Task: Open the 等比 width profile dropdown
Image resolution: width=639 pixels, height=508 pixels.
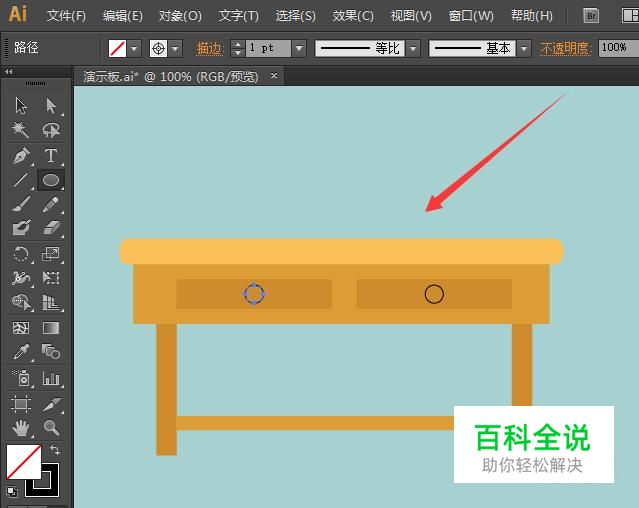Action: (x=413, y=48)
